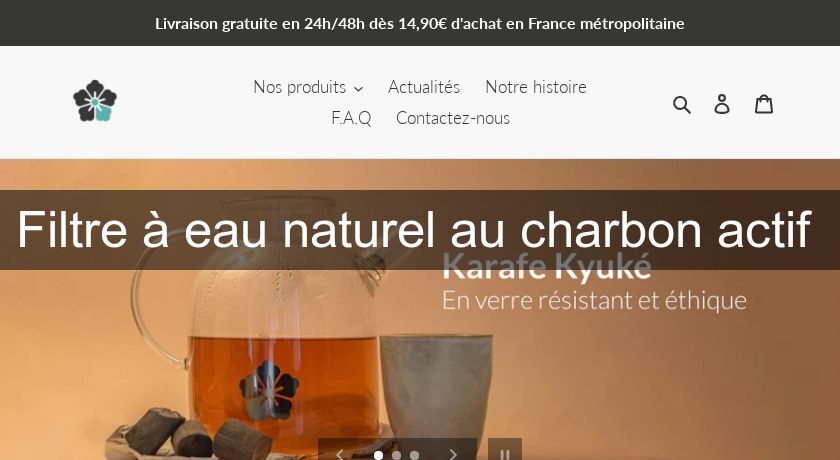Open the search magnifier icon
Screen dimensions: 840x460
coord(681,104)
